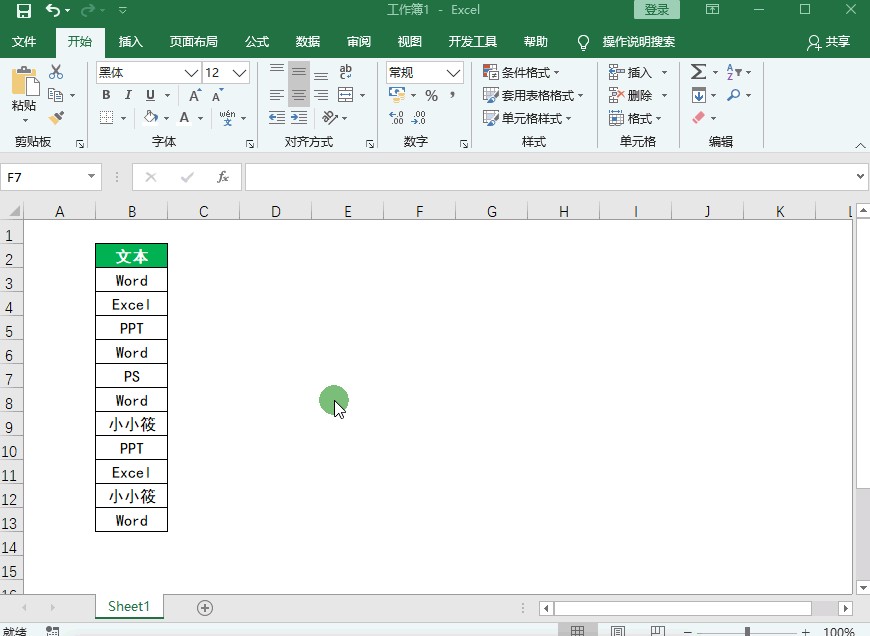Toggle center horizontal alignment

[299, 95]
